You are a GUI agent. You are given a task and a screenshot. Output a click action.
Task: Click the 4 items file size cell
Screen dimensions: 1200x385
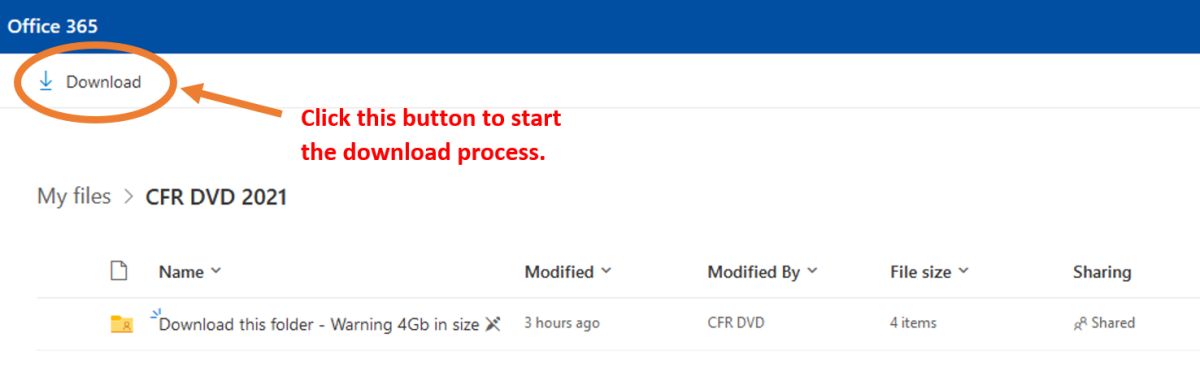tap(913, 323)
